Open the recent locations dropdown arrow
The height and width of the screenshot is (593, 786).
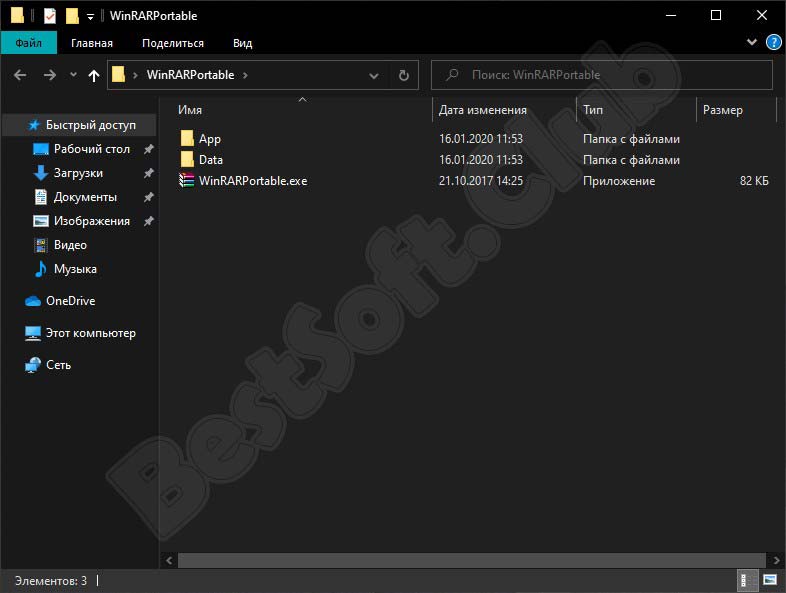coord(73,75)
